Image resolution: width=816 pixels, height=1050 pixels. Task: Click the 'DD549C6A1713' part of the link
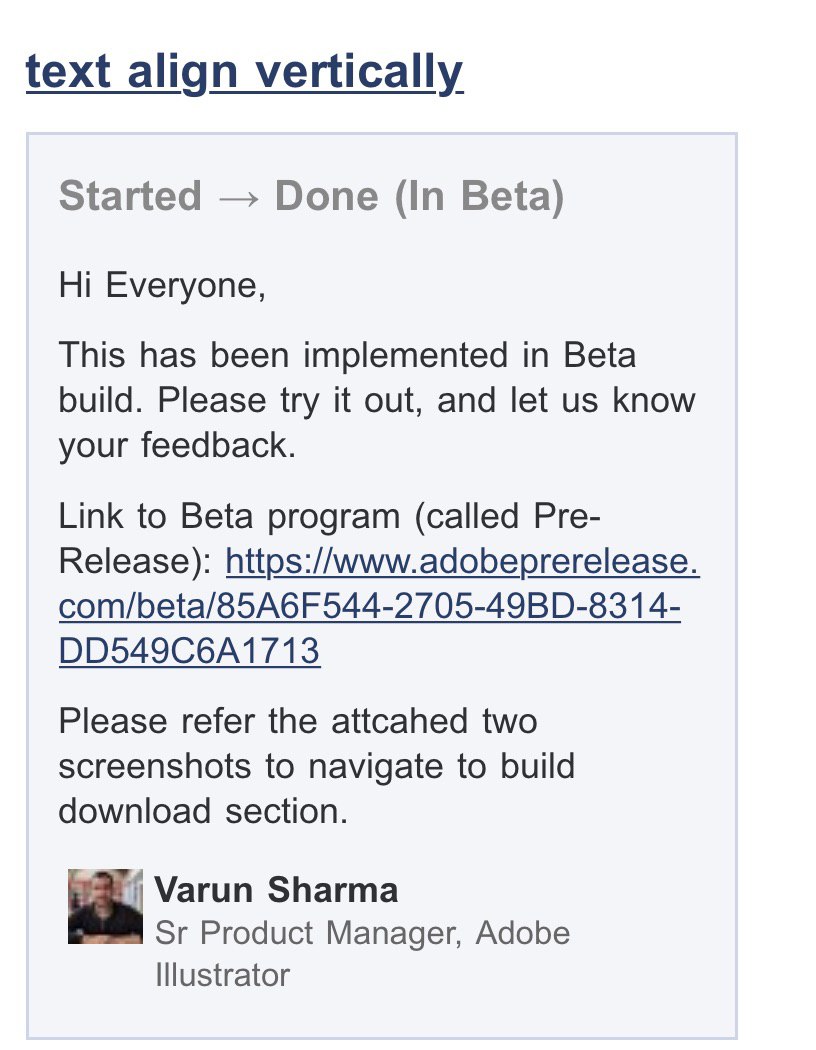(x=189, y=651)
